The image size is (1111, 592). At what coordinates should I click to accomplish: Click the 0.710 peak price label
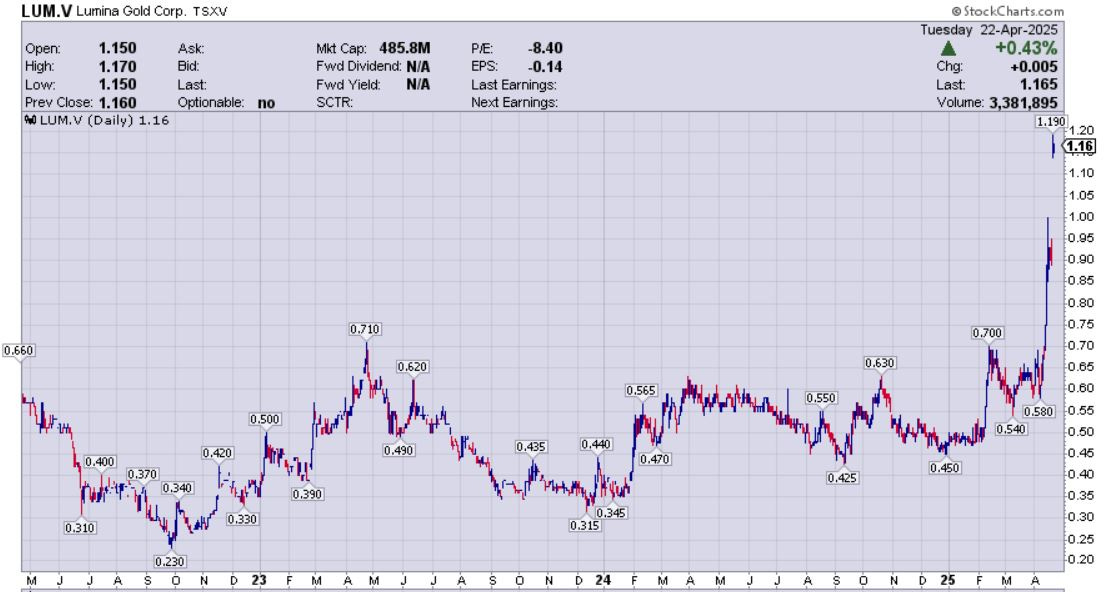(365, 329)
